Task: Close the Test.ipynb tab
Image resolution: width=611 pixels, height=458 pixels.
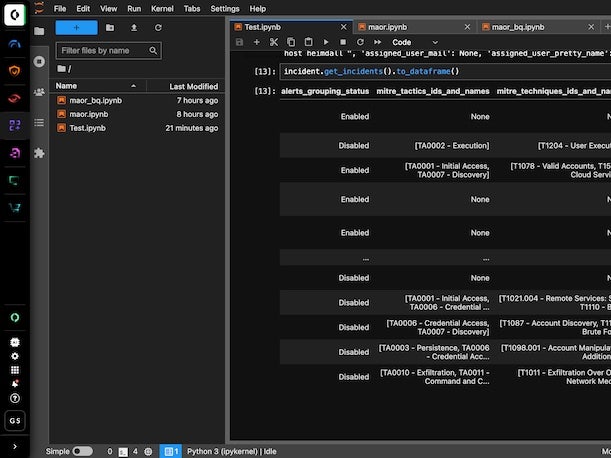Action: (344, 27)
